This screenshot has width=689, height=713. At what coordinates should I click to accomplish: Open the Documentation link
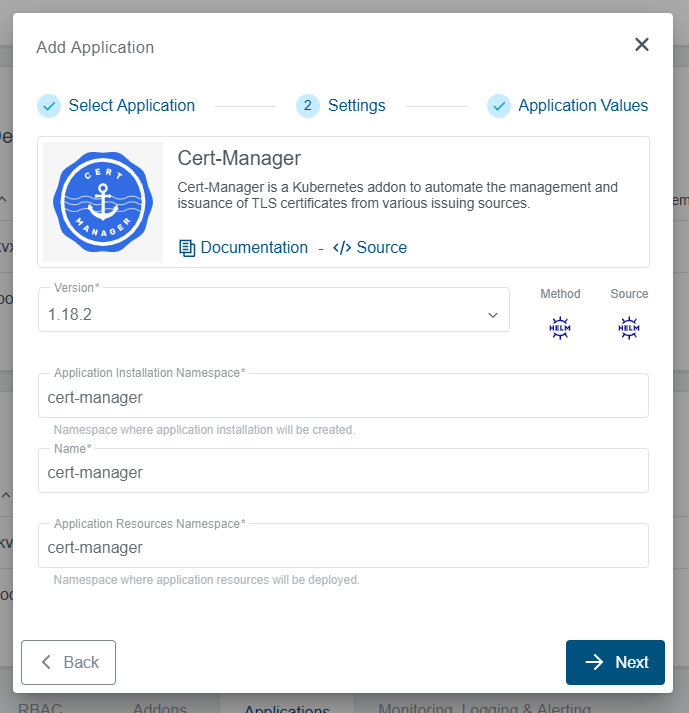coord(254,247)
